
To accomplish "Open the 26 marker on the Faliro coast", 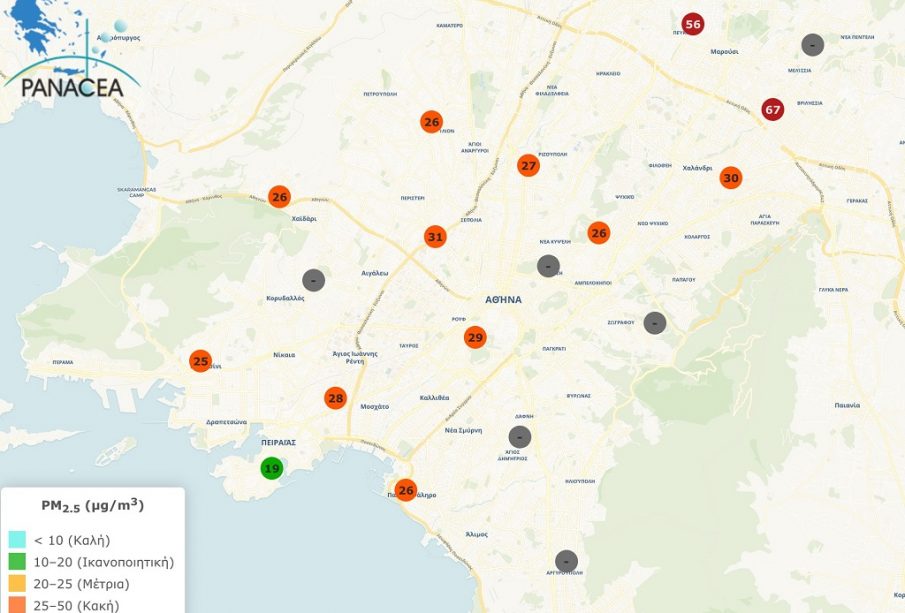I will (x=406, y=490).
